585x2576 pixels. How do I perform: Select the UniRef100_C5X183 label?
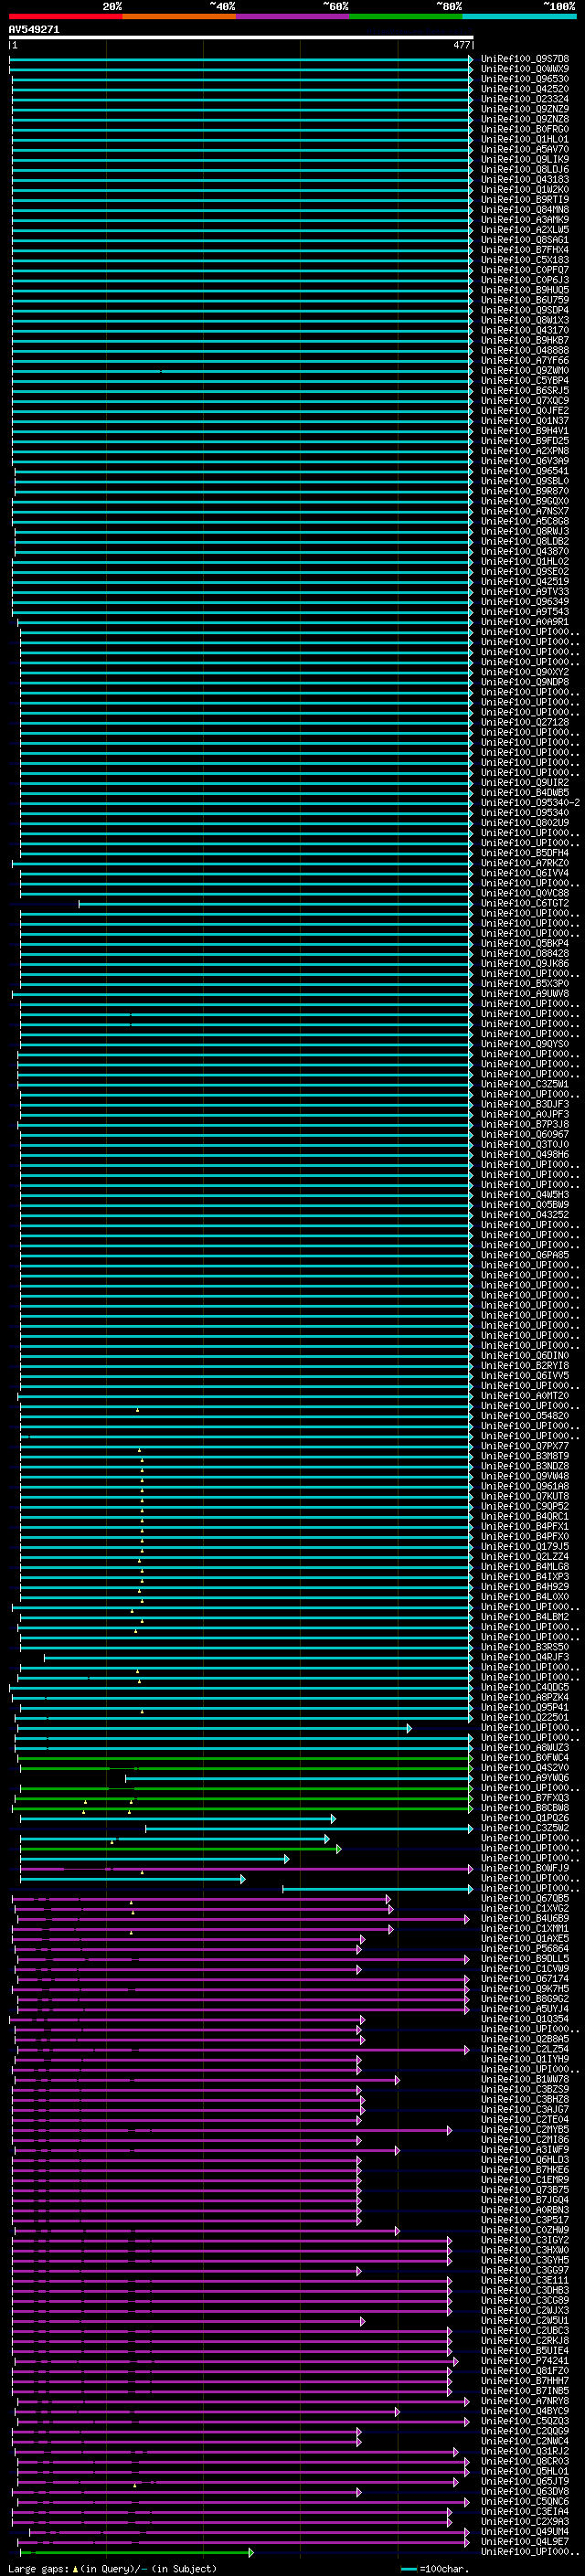pos(524,260)
